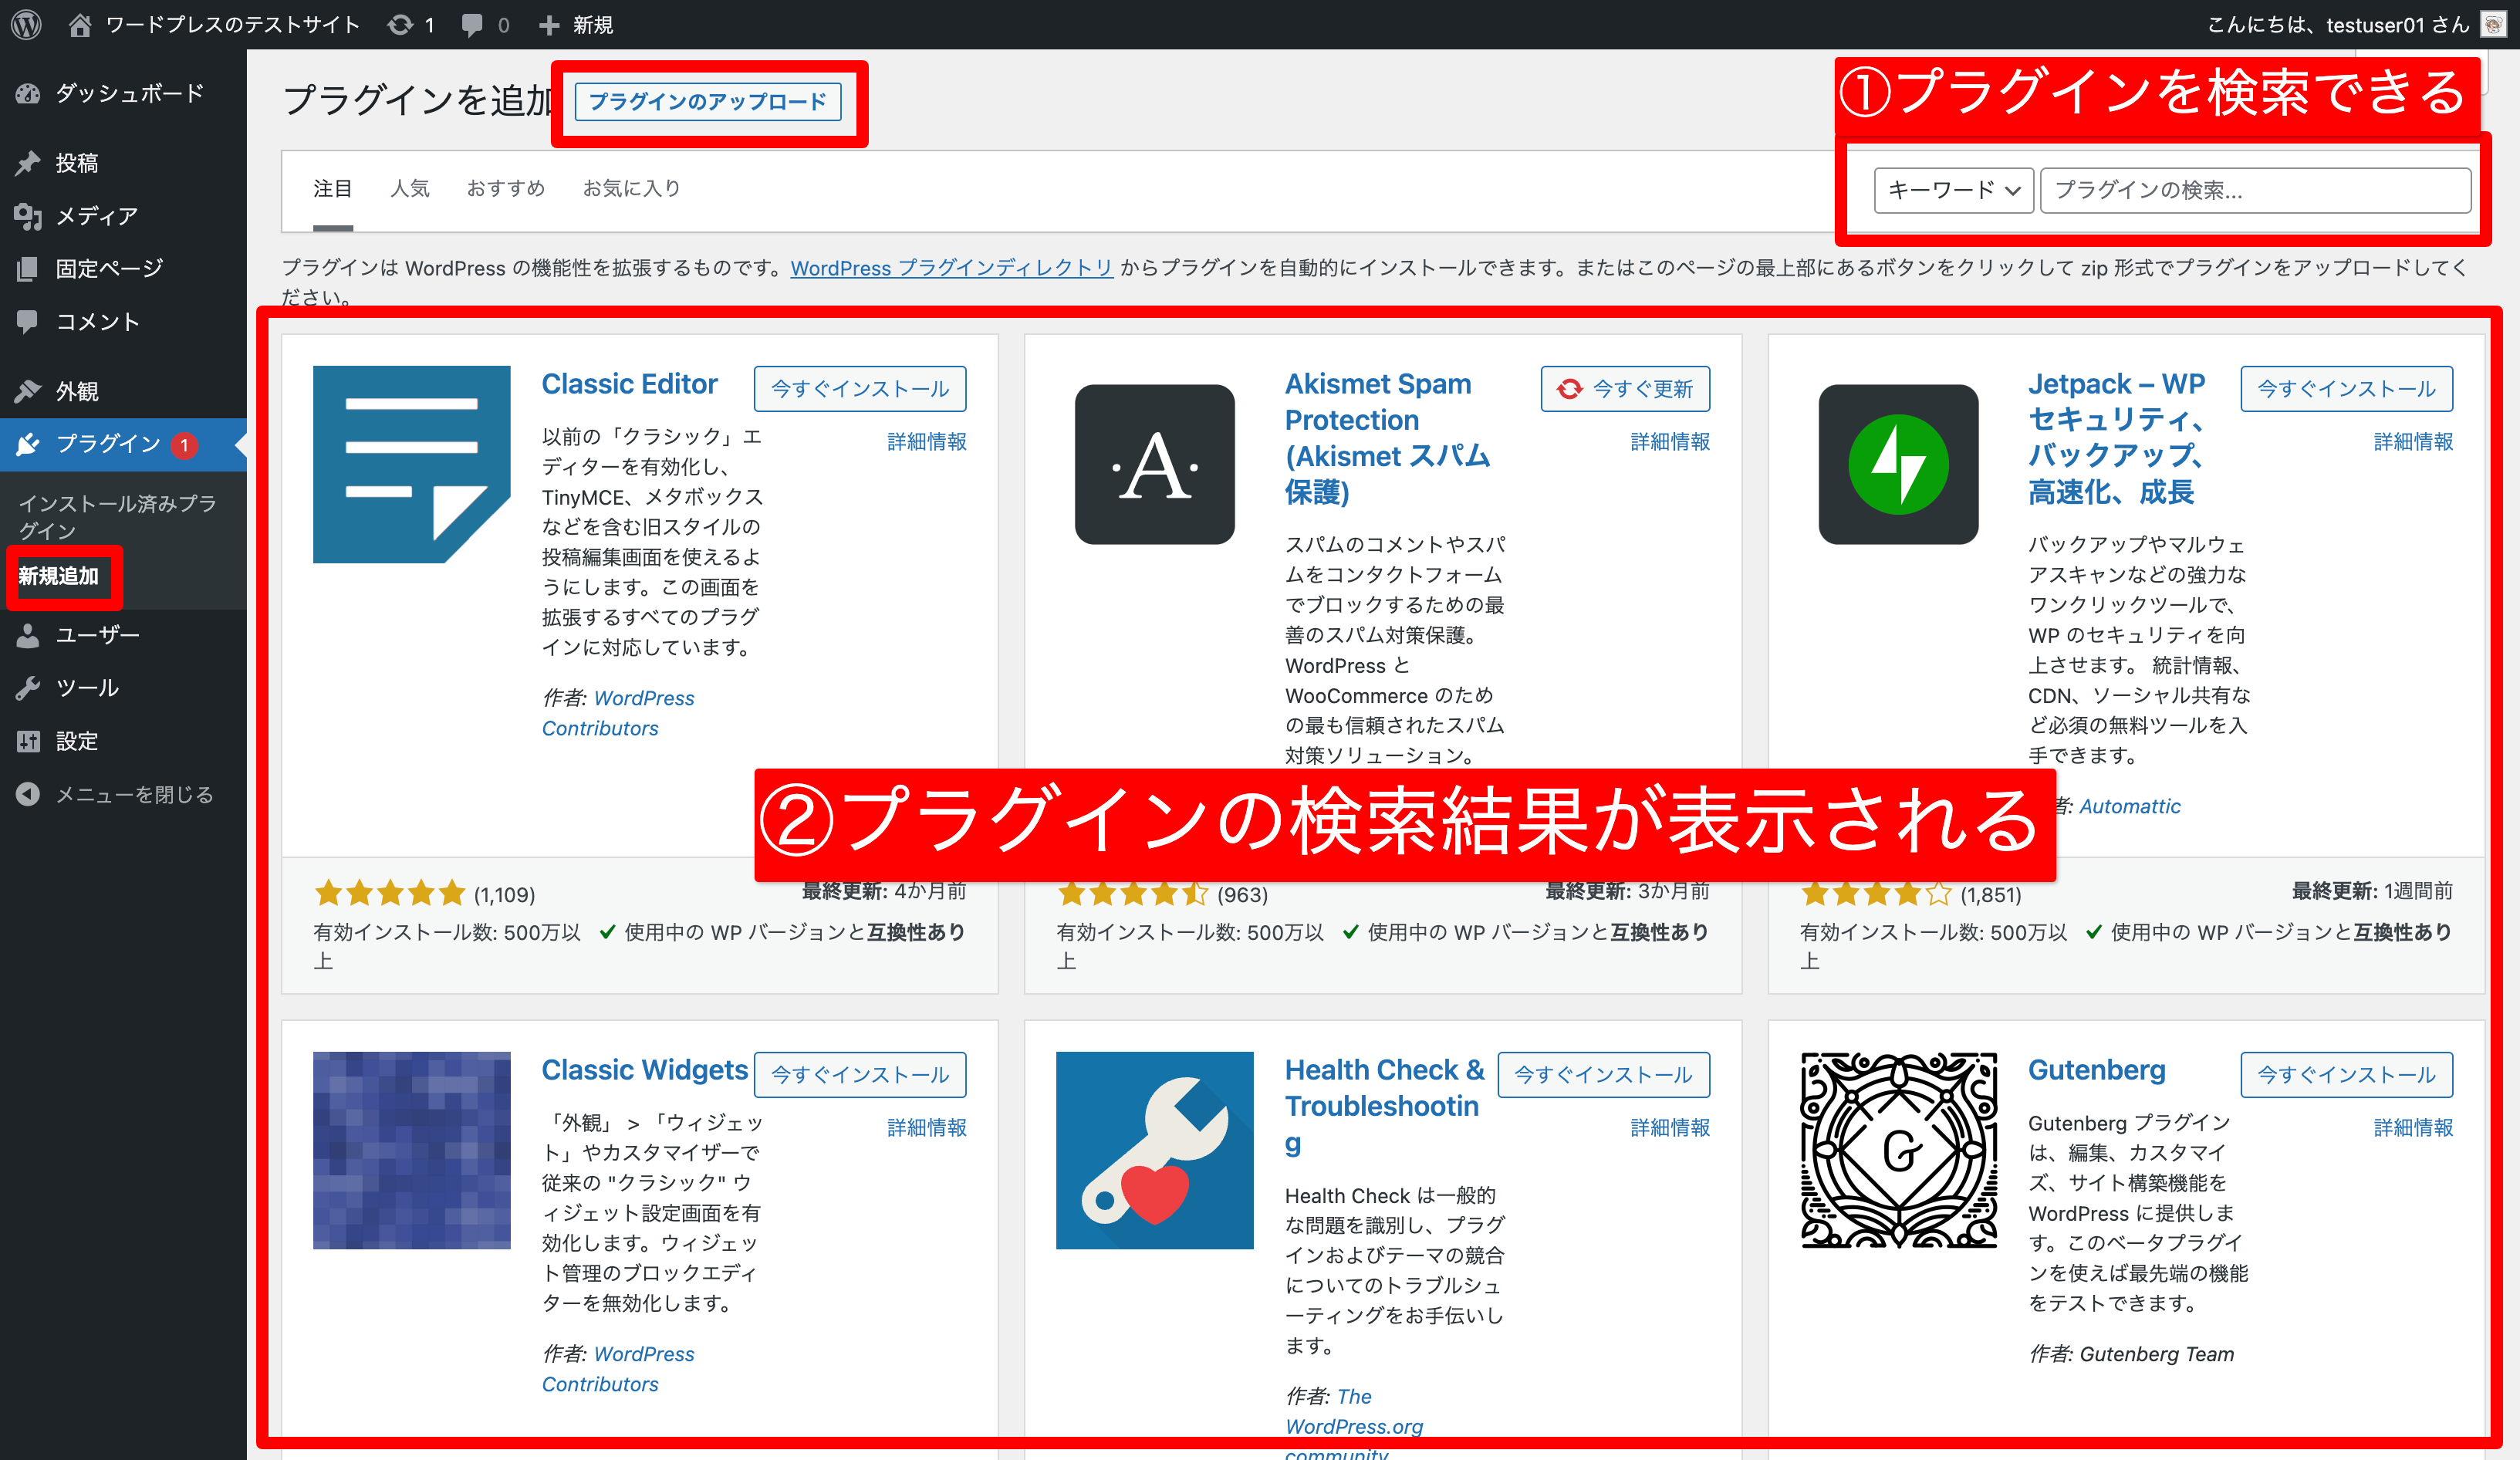Open 詳細情報 for Classic Editor
2520x1460 pixels.
pos(927,441)
